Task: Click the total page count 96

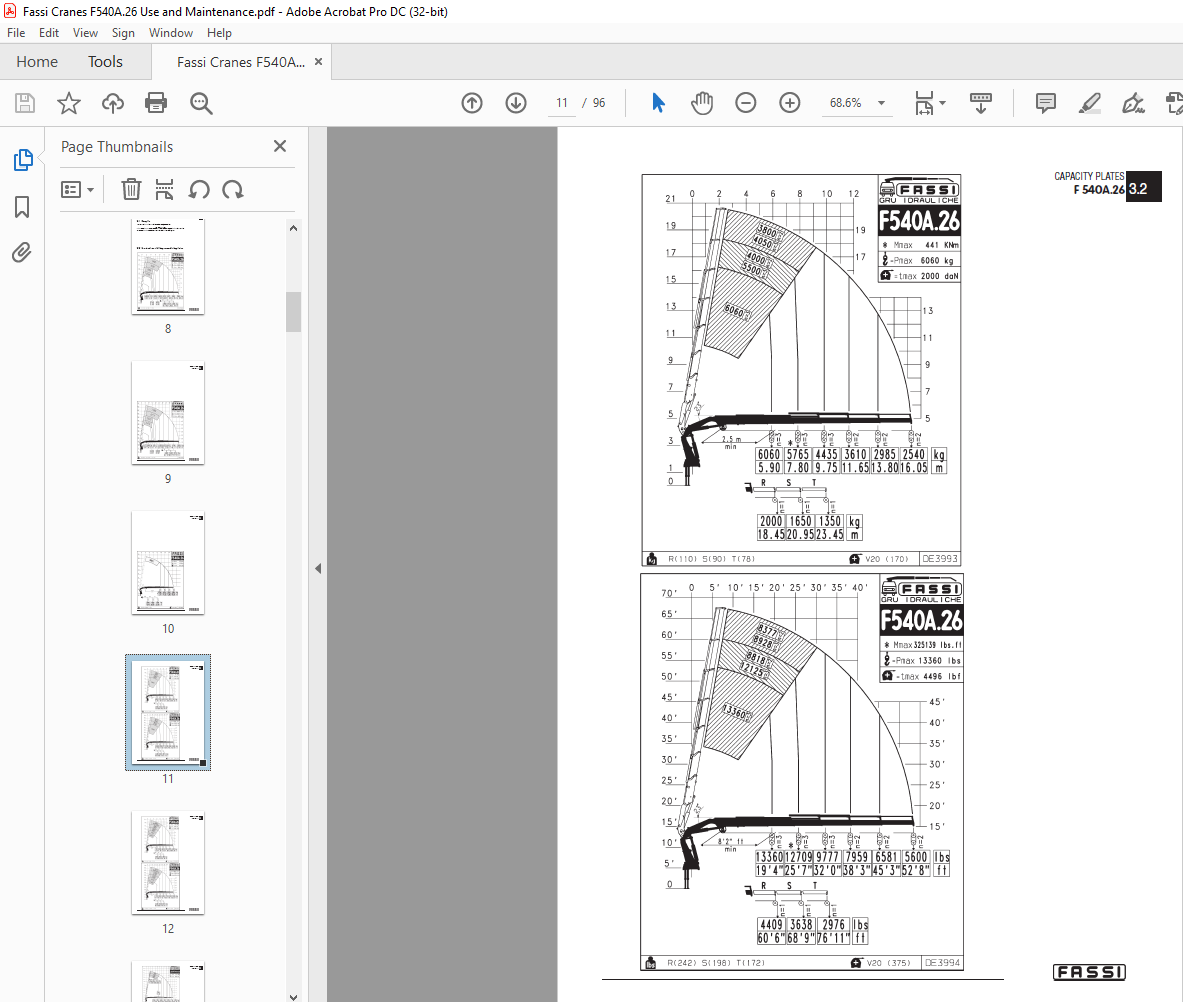Action: tap(598, 103)
